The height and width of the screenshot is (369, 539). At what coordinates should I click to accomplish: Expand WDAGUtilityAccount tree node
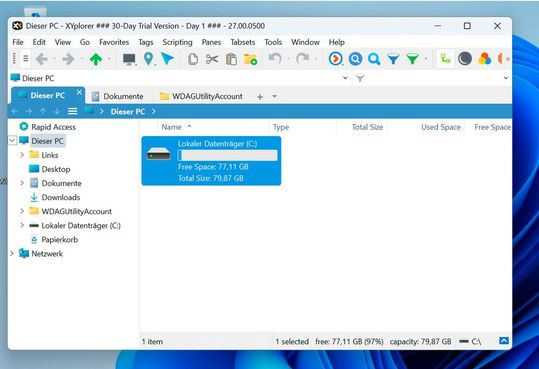click(22, 211)
